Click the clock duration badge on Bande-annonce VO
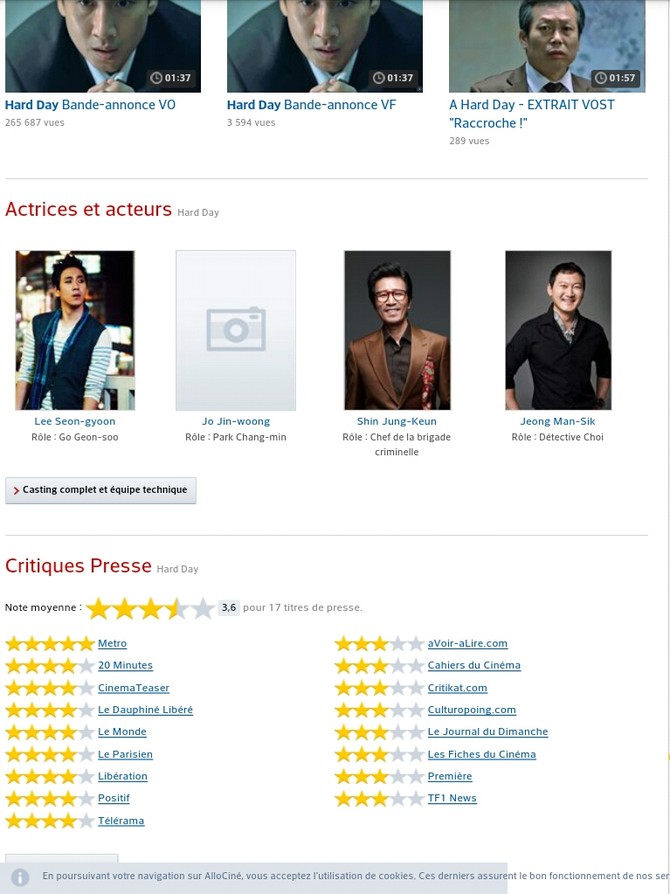The height and width of the screenshot is (894, 670). (170, 78)
